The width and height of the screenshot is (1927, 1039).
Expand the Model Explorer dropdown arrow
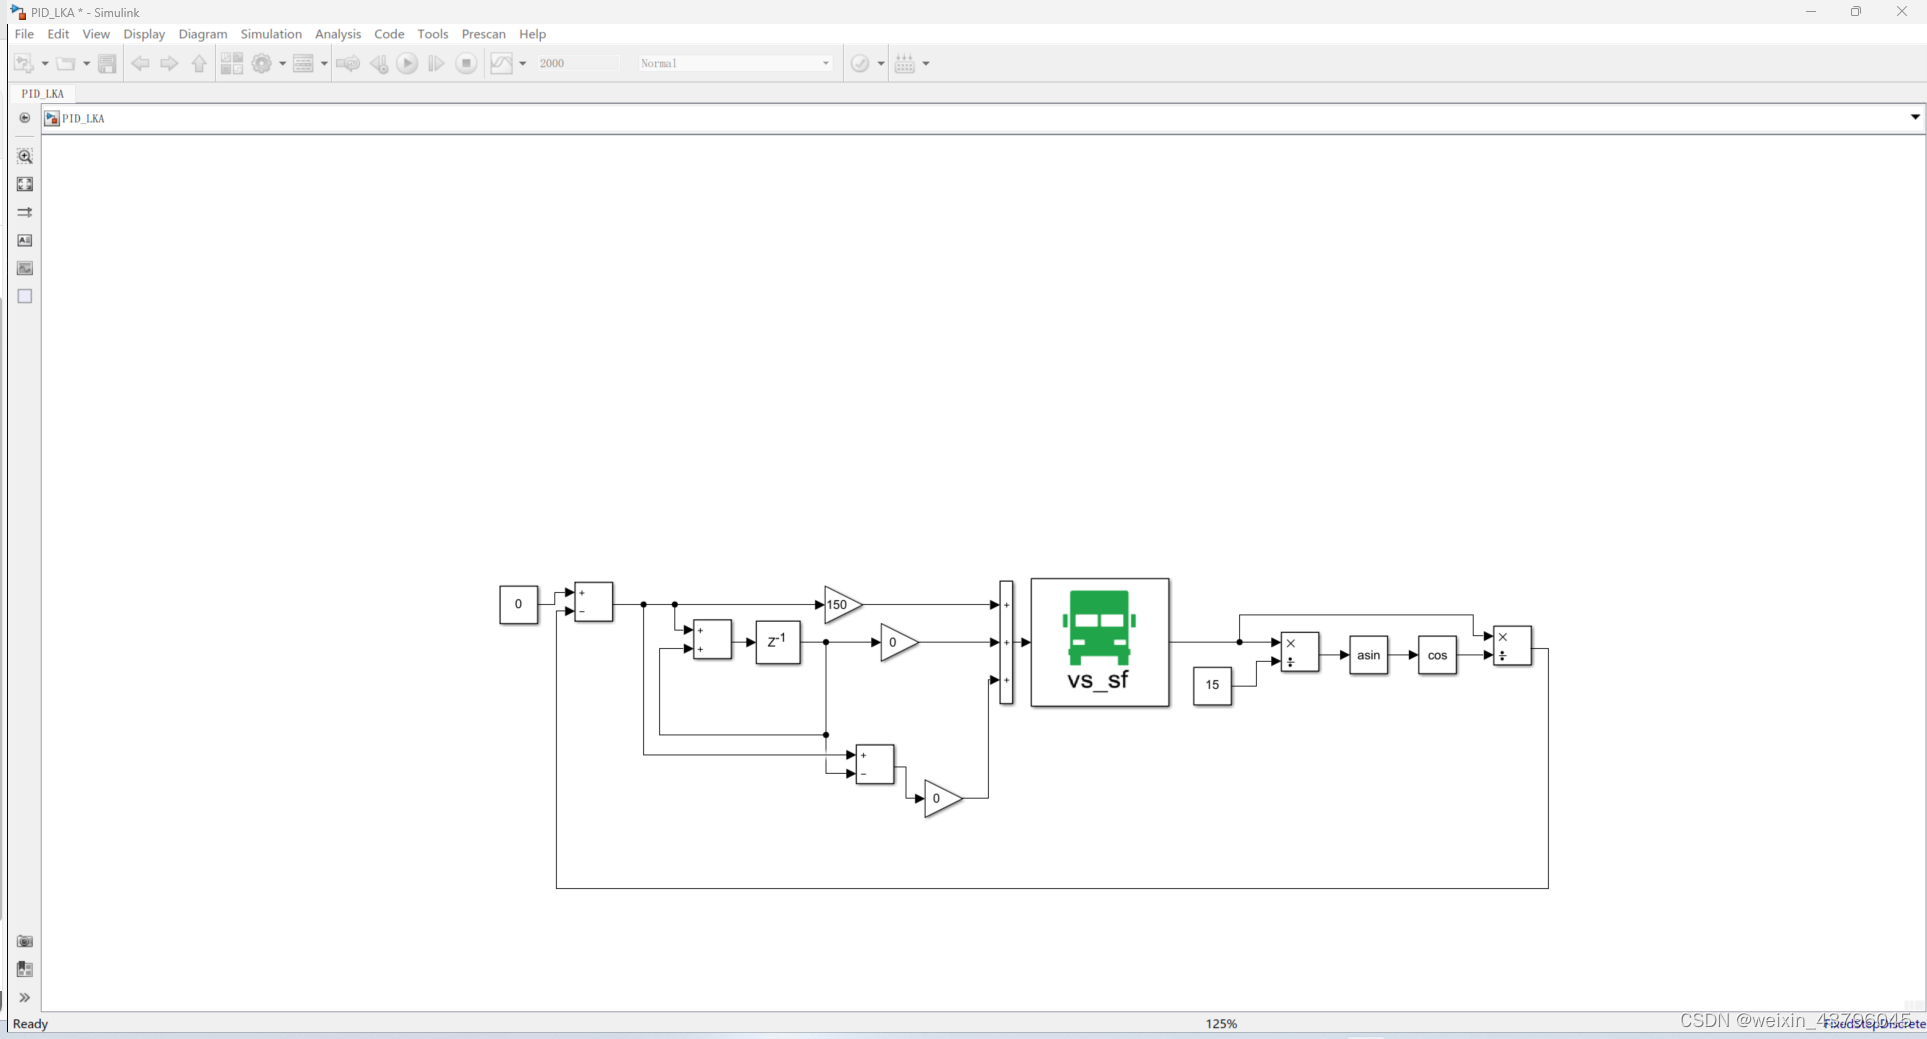[x=324, y=64]
